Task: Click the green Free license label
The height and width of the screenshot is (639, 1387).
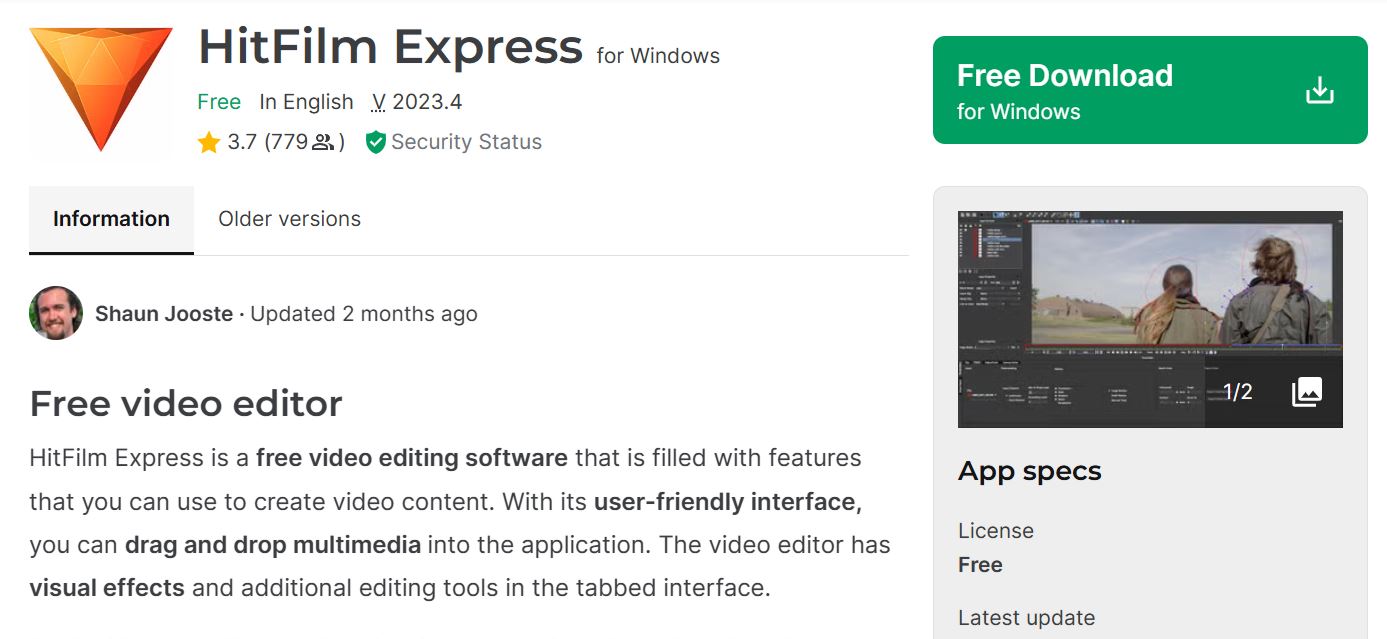Action: pos(219,102)
